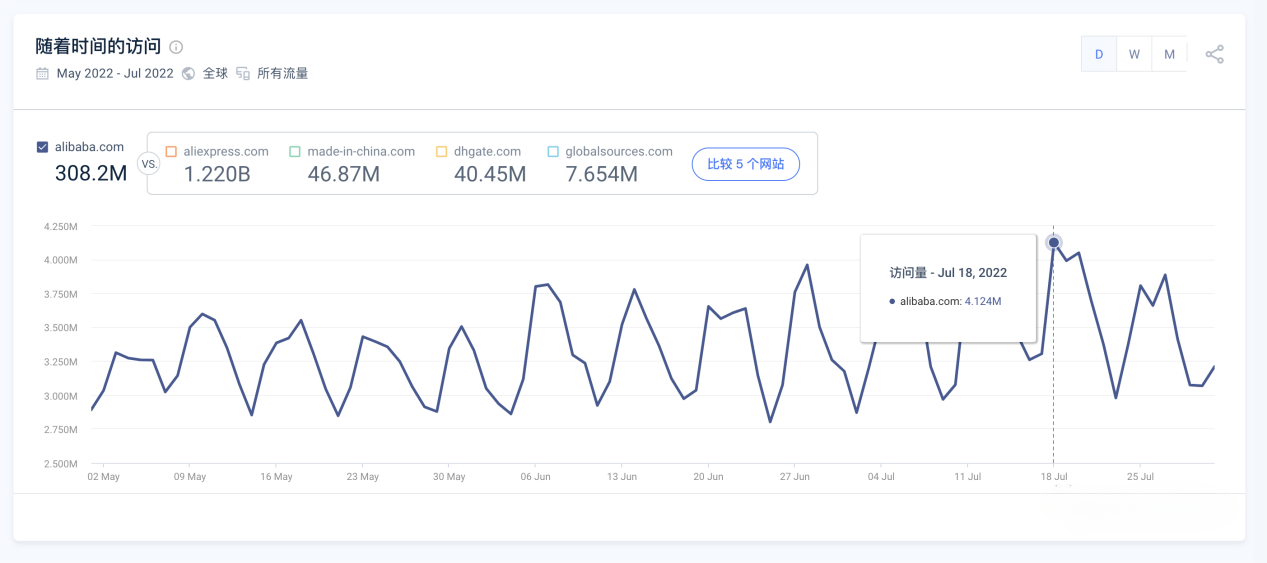Uncheck the alibaba.com checkbox
Image resolution: width=1267 pixels, height=563 pixels.
[x=42, y=147]
